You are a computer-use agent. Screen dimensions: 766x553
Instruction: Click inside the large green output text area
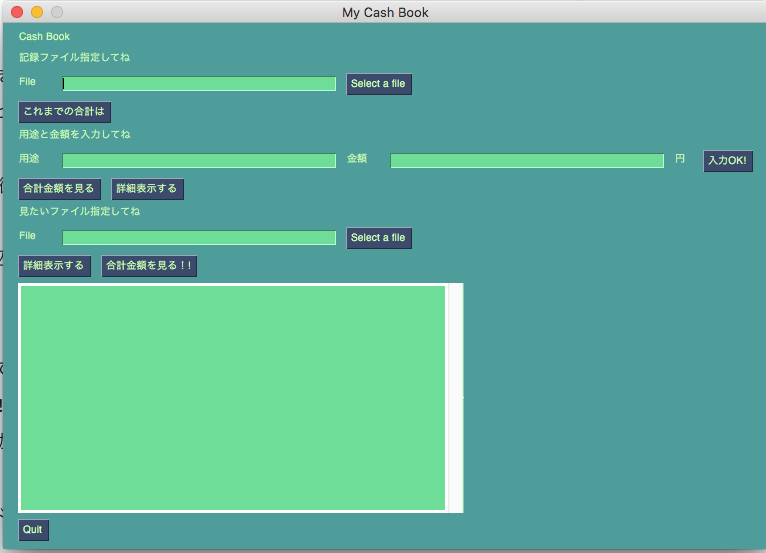coord(232,397)
